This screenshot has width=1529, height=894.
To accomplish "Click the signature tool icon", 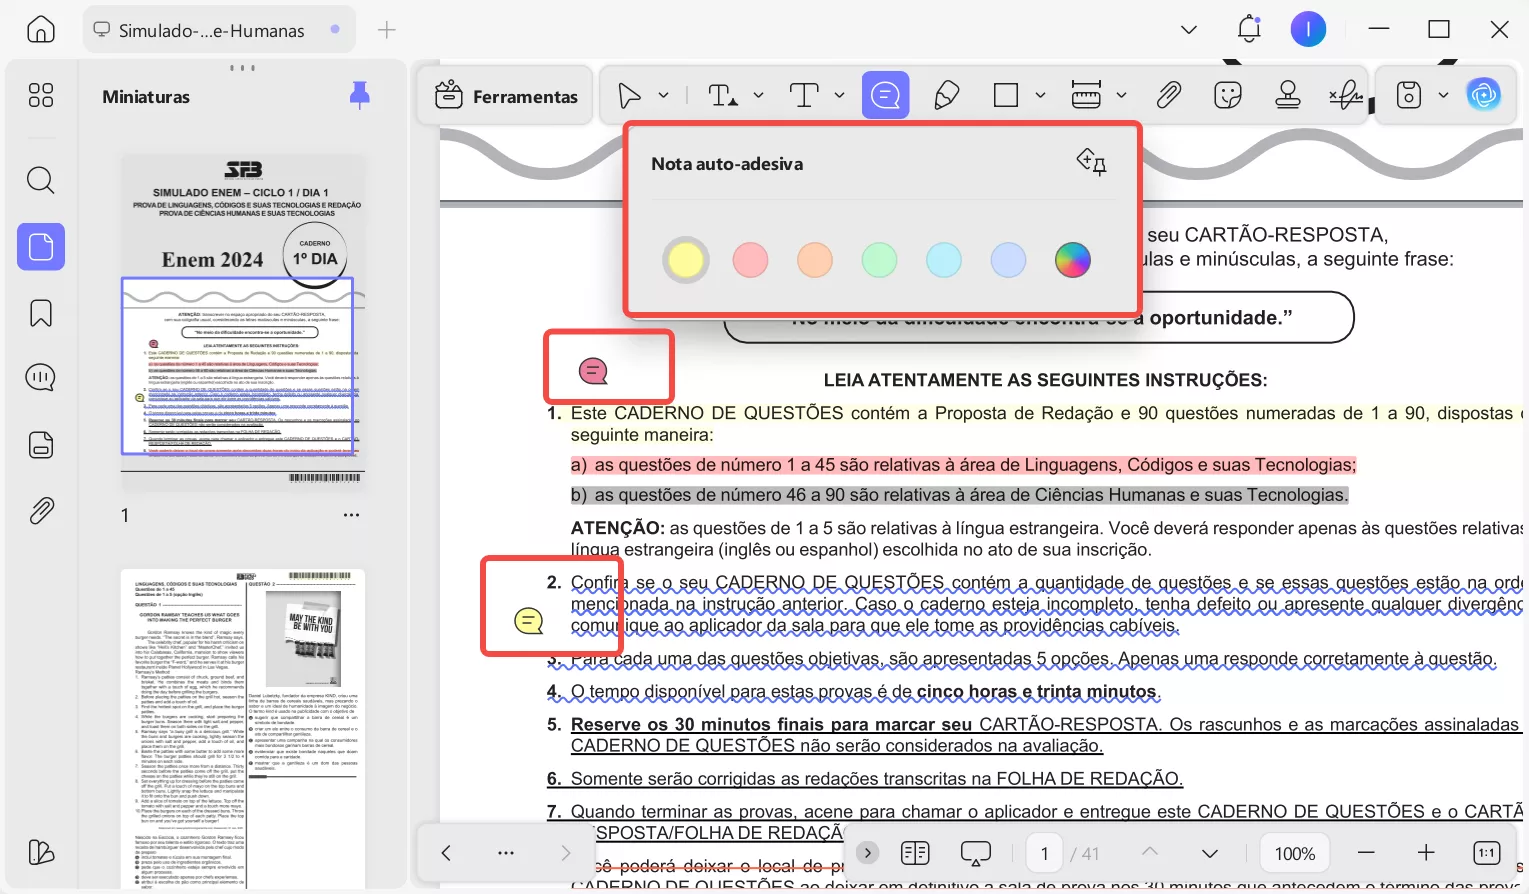I will [x=1345, y=94].
